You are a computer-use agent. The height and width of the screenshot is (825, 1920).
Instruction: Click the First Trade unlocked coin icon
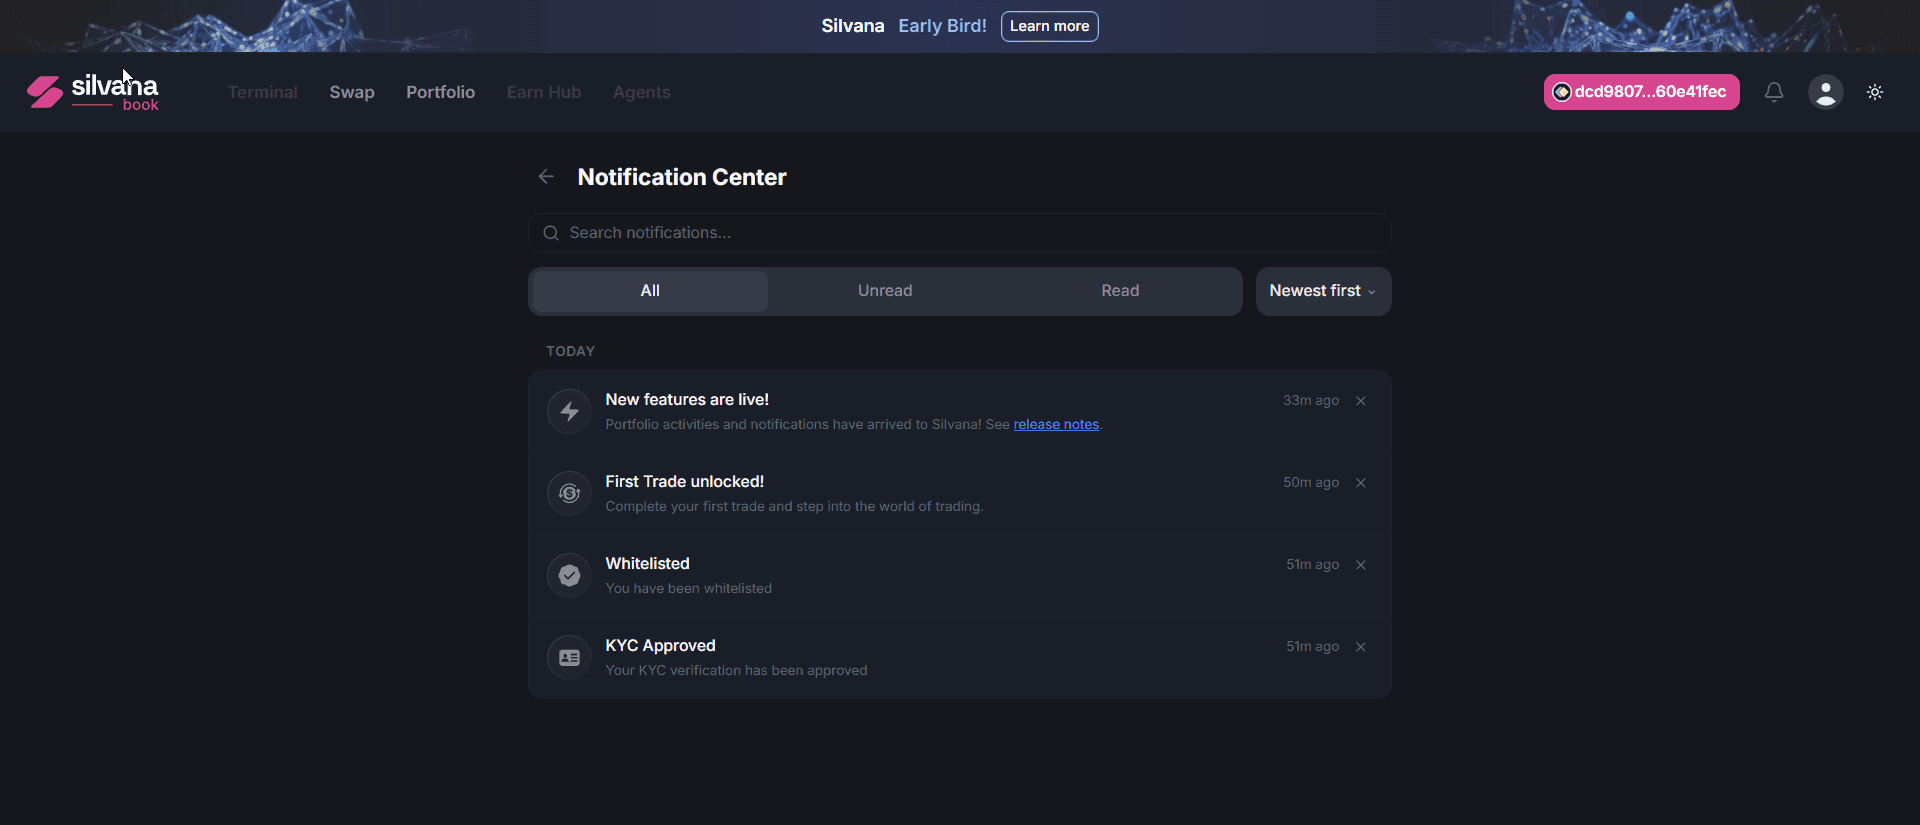569,493
